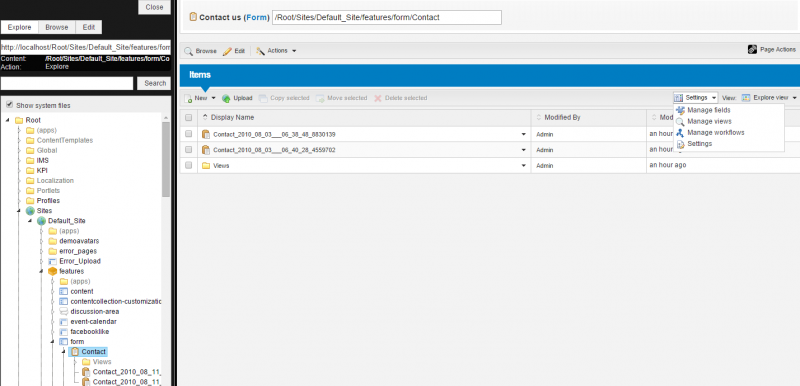Image resolution: width=800 pixels, height=386 pixels.
Task: Click the Contact_2010_08_03___06_40_28_4559702 row icon
Action: pyautogui.click(x=206, y=150)
